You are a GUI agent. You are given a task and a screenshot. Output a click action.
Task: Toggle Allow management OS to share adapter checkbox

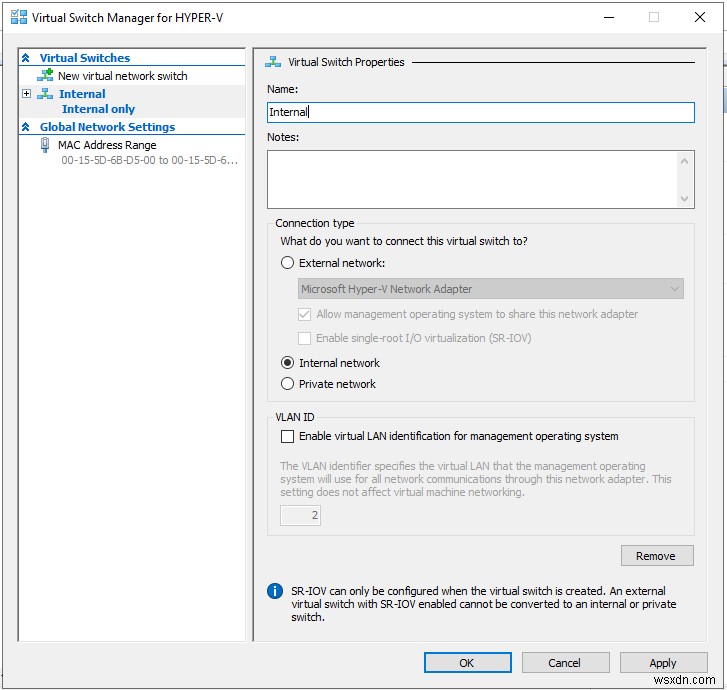(304, 314)
